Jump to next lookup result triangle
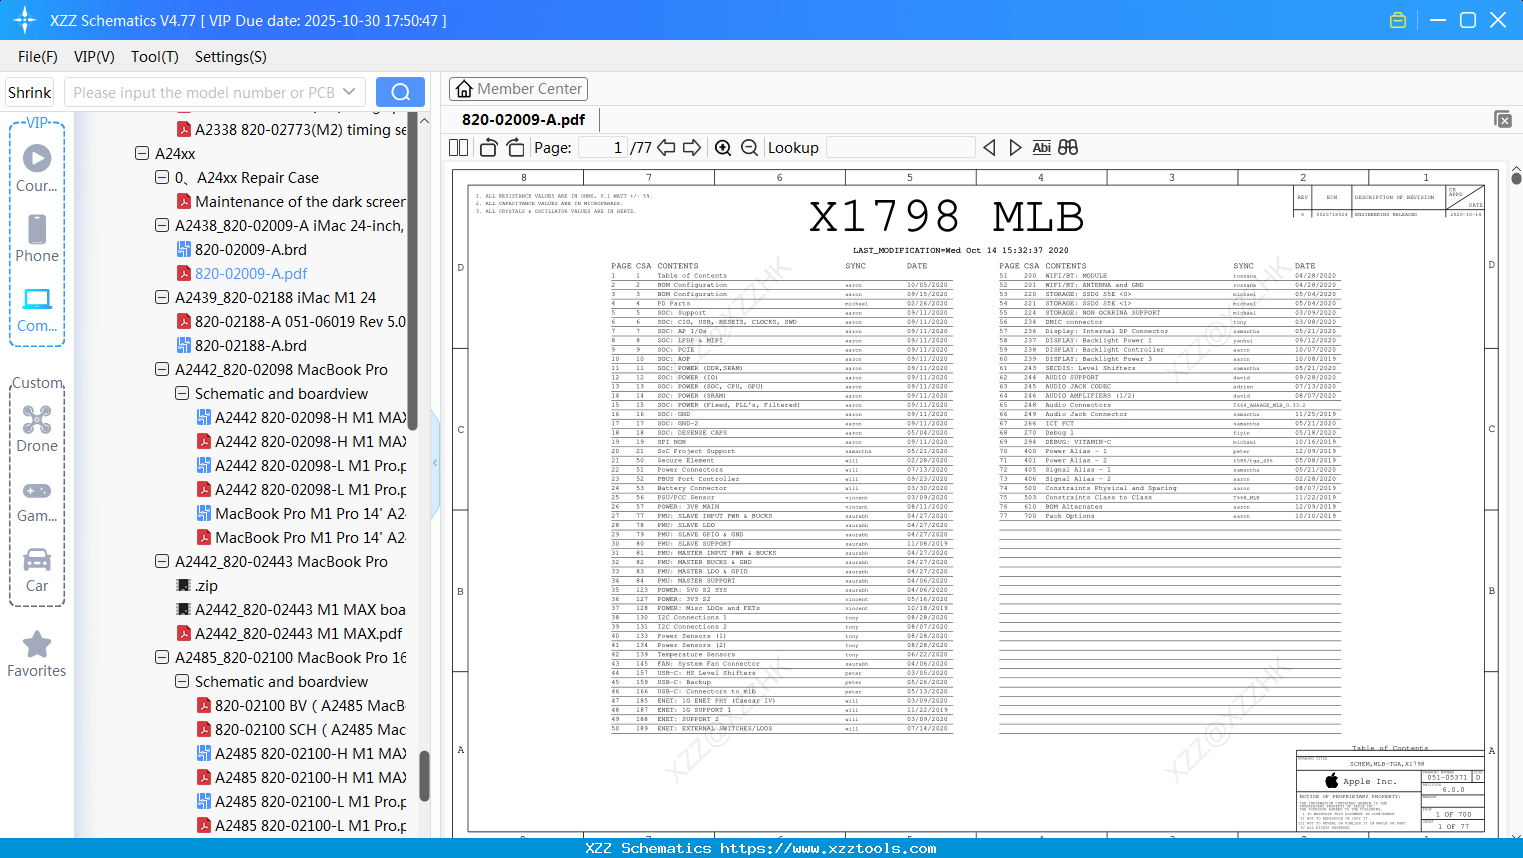1523x858 pixels. 1015,148
